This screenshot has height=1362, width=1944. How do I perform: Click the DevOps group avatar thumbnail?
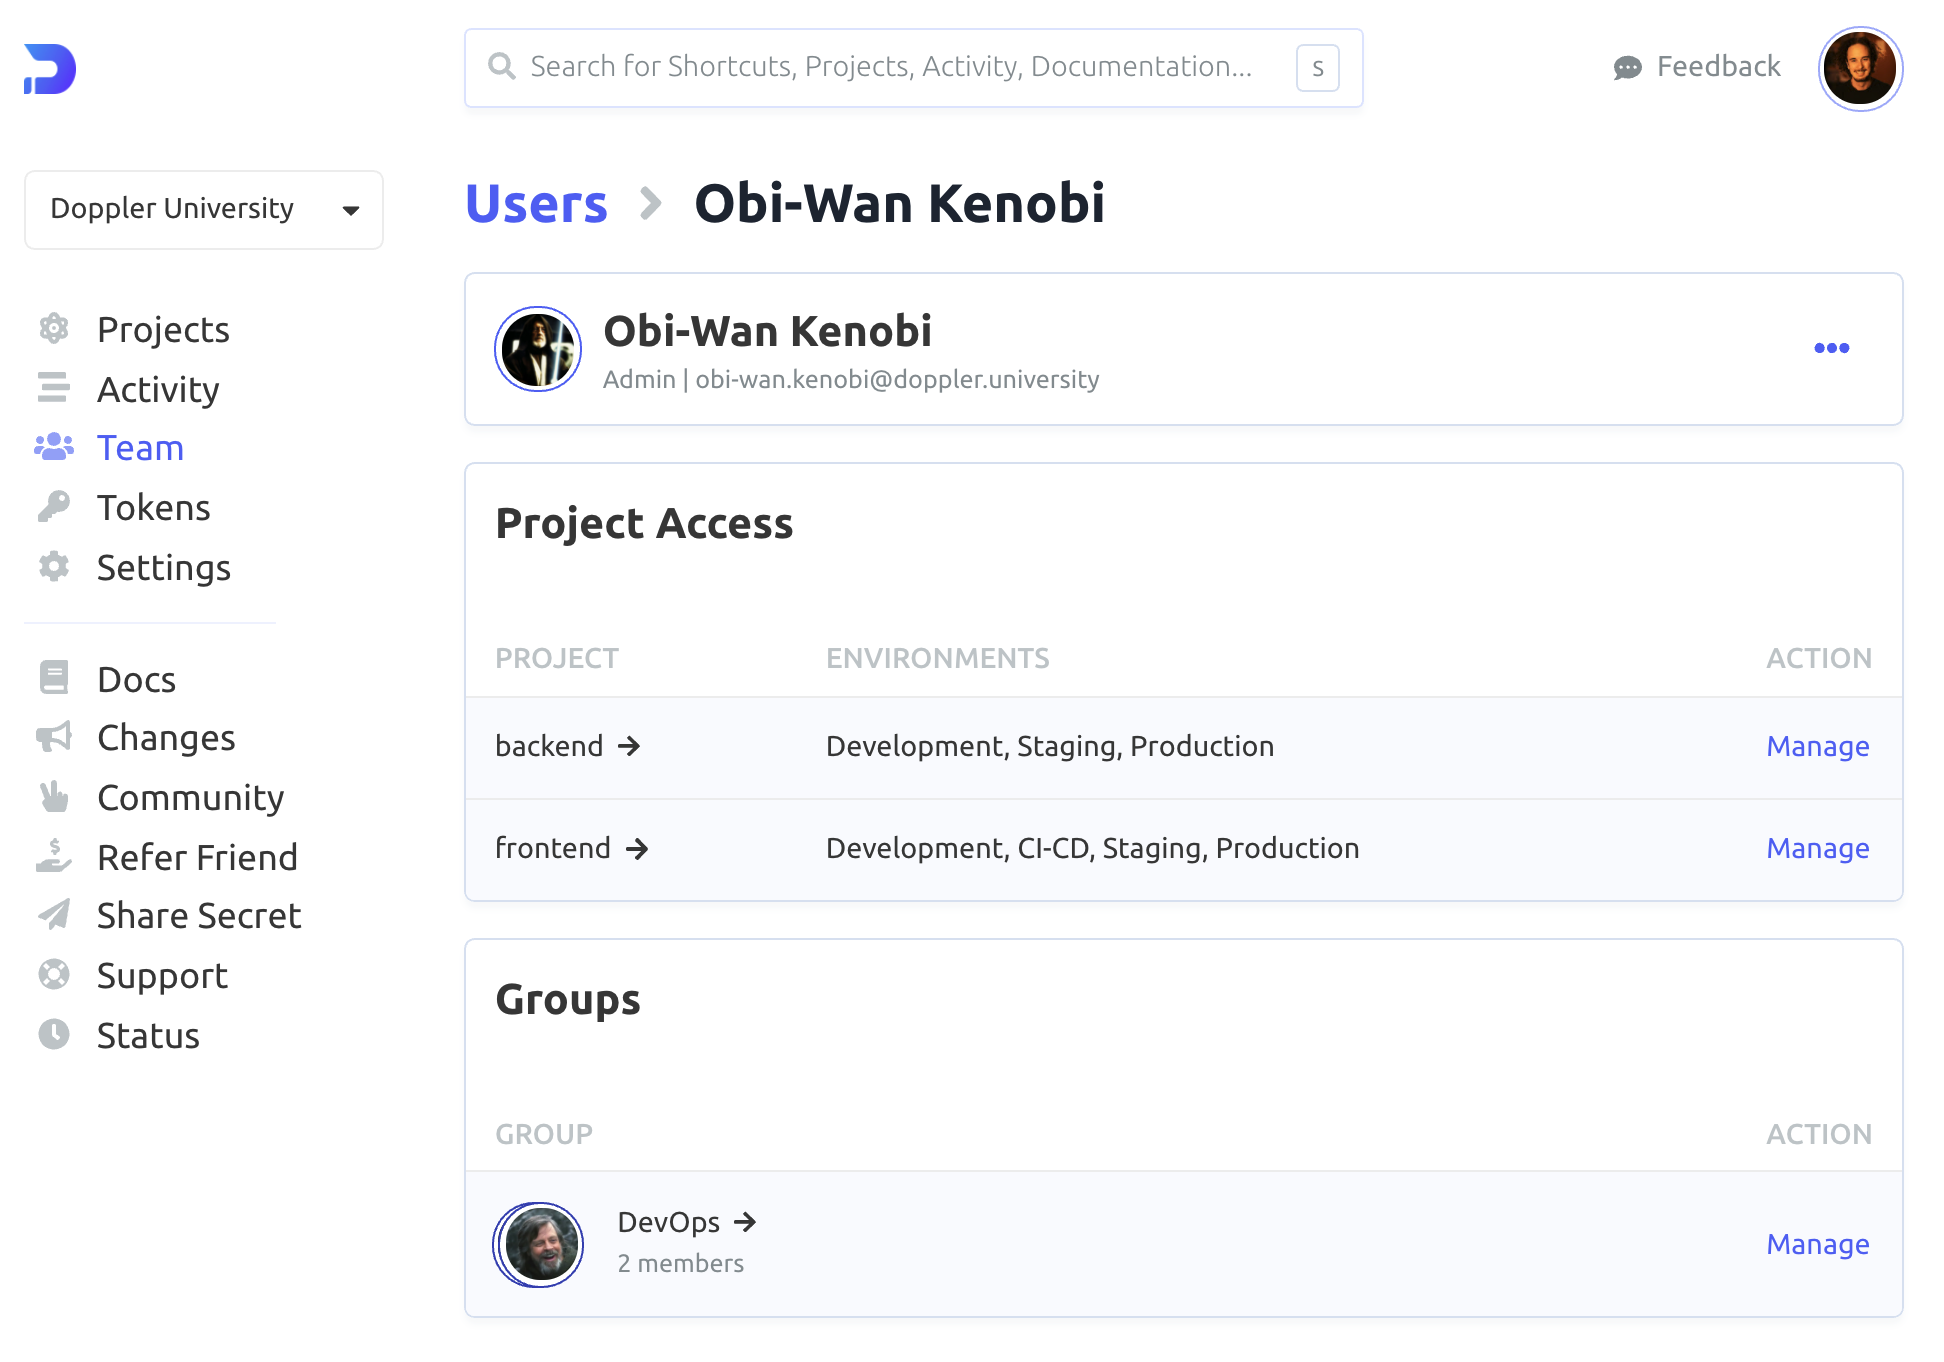[x=540, y=1244]
